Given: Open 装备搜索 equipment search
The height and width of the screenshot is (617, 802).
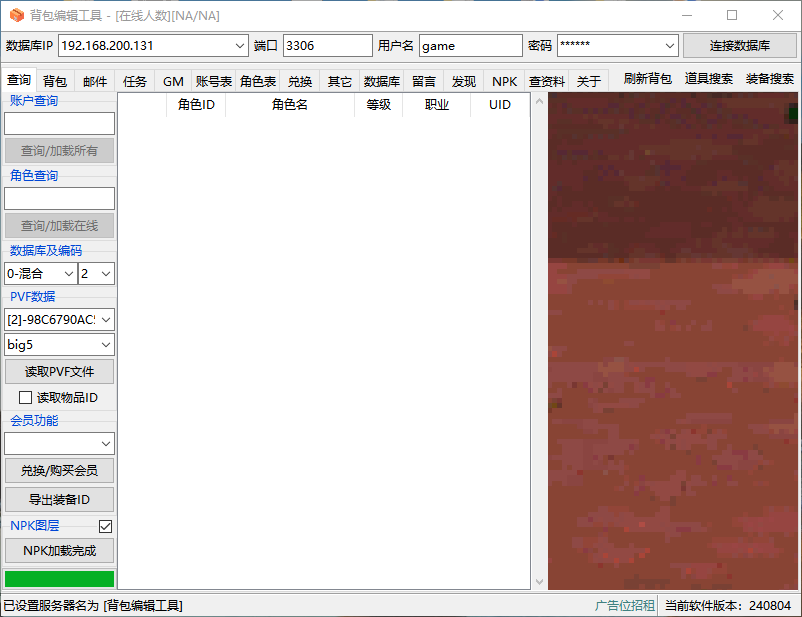Looking at the screenshot, I should tap(772, 80).
